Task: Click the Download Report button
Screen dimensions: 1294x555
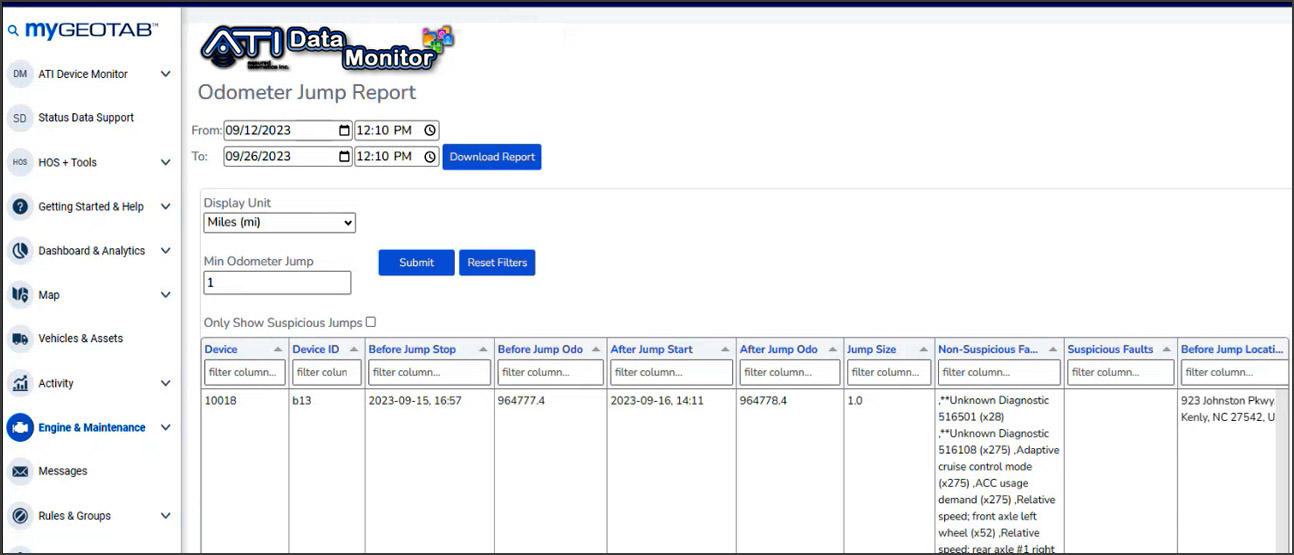Action: click(492, 157)
